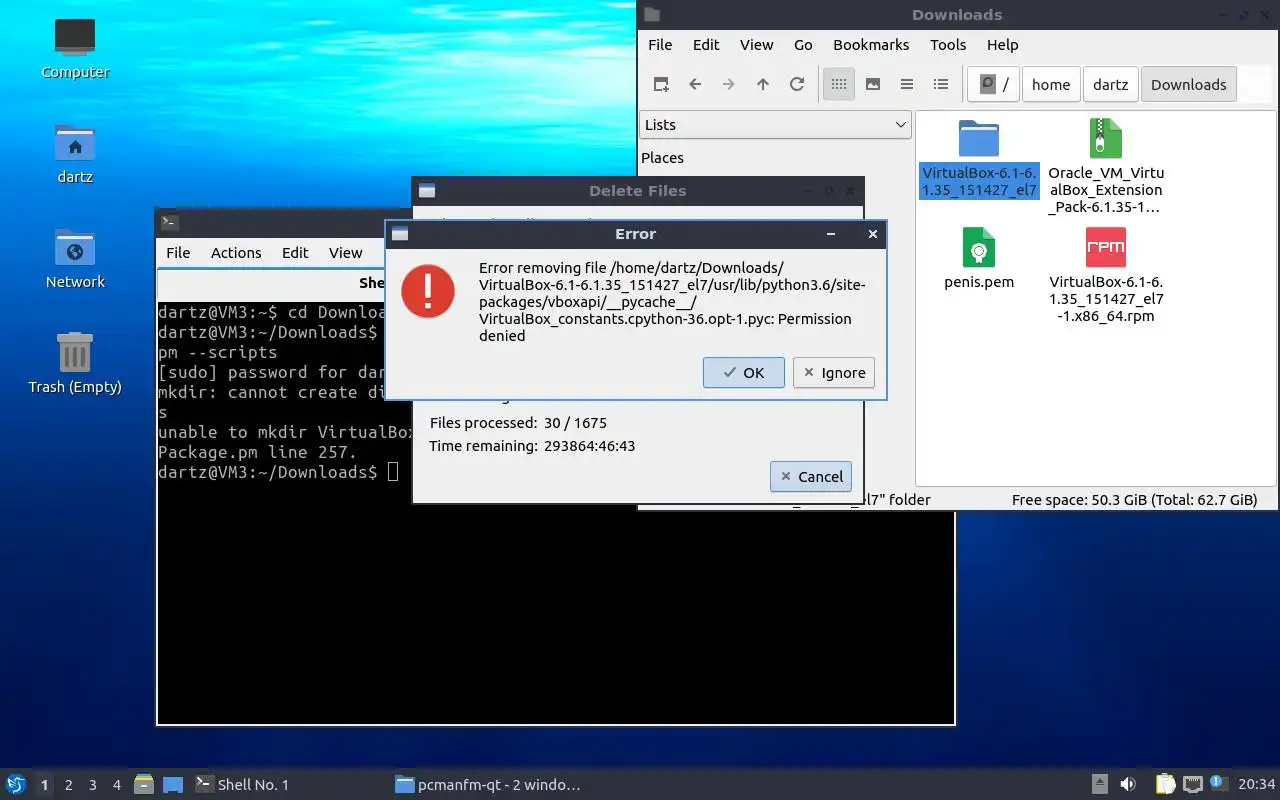Open terminal Edit menu

295,253
